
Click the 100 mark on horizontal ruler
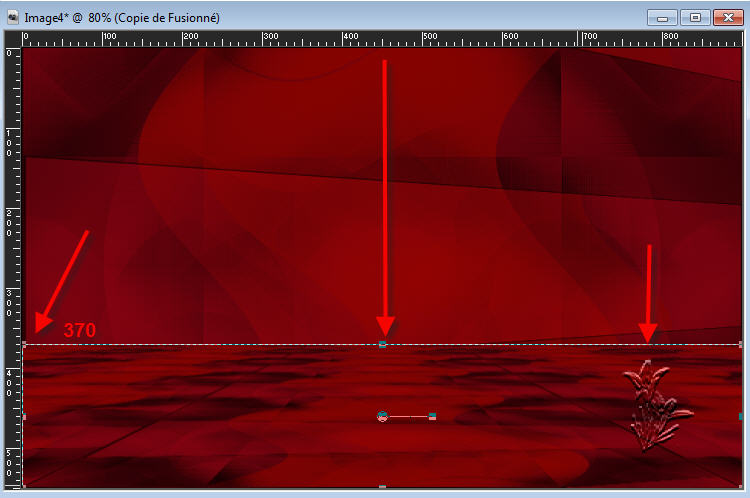pos(105,39)
